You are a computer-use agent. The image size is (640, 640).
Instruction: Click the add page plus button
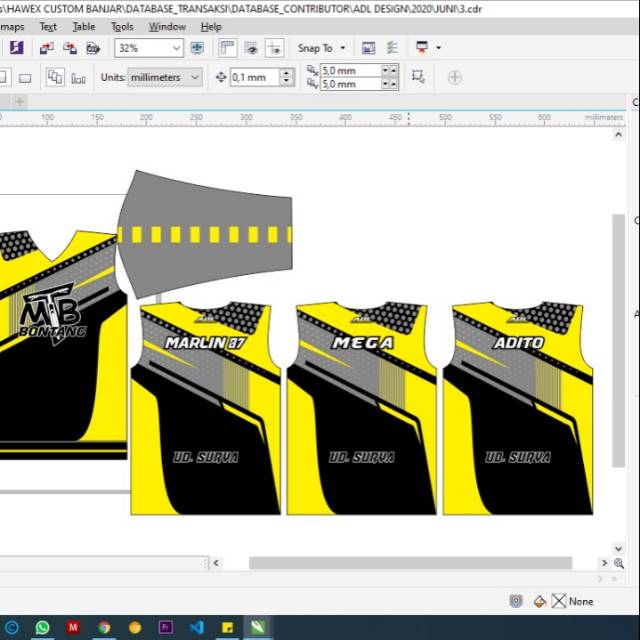point(20,102)
